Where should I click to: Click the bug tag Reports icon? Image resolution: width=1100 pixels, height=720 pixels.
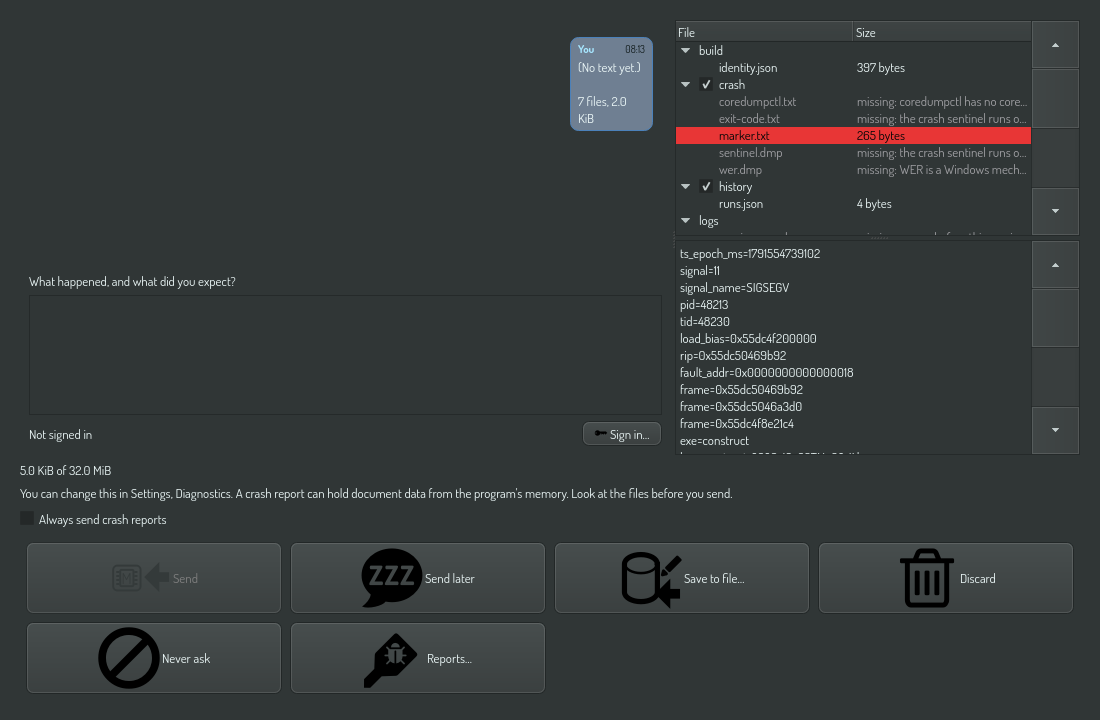pyautogui.click(x=391, y=660)
